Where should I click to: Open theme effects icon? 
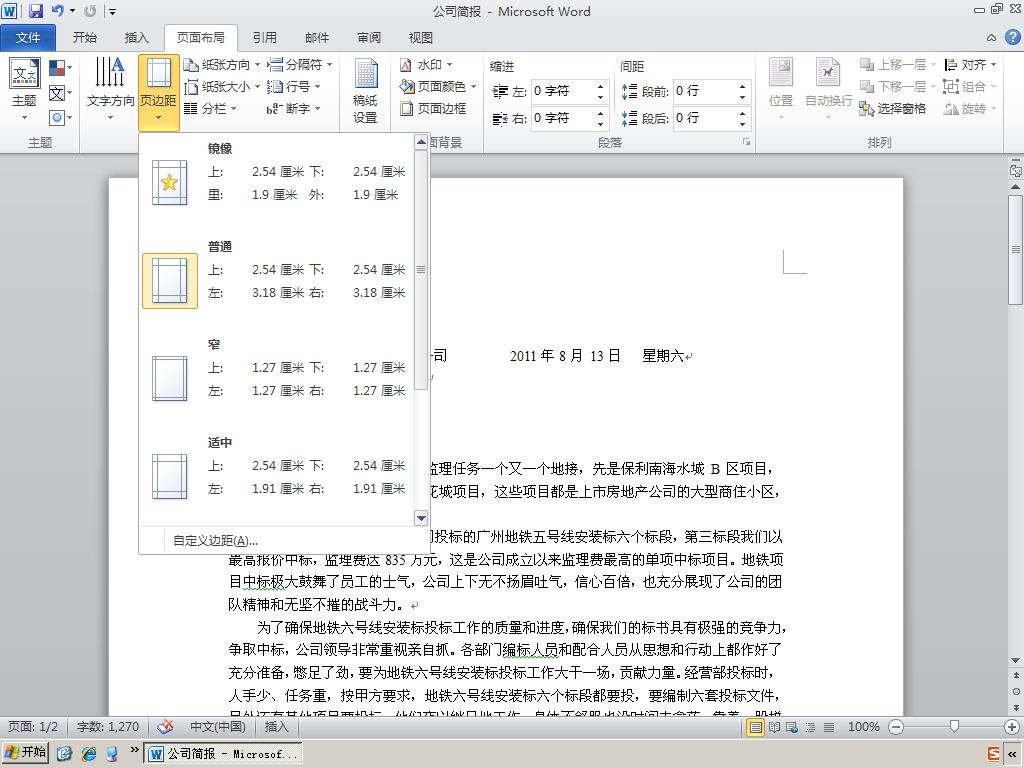pos(59,118)
